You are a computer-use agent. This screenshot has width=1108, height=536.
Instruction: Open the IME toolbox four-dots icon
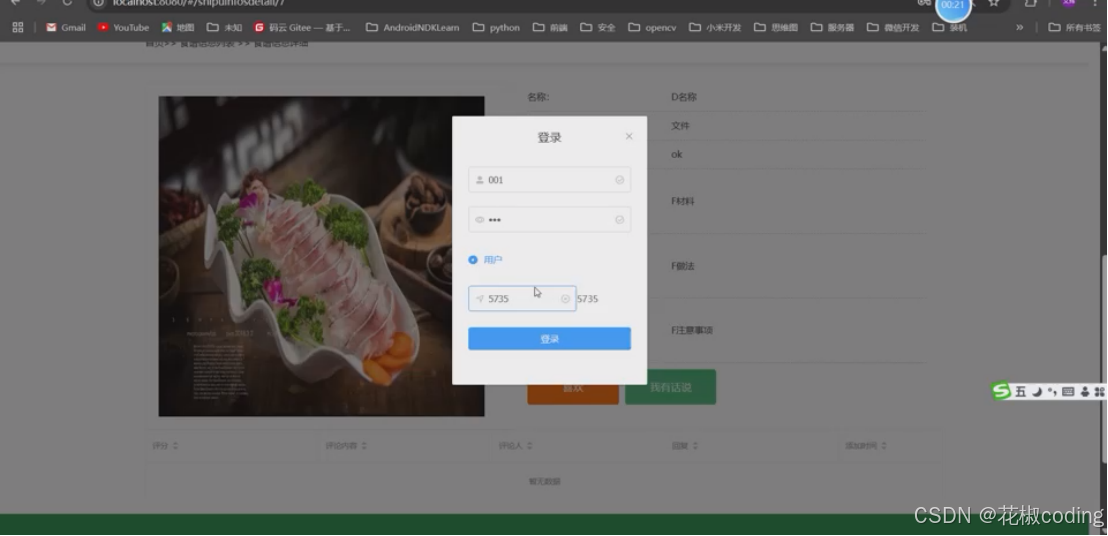(1099, 391)
